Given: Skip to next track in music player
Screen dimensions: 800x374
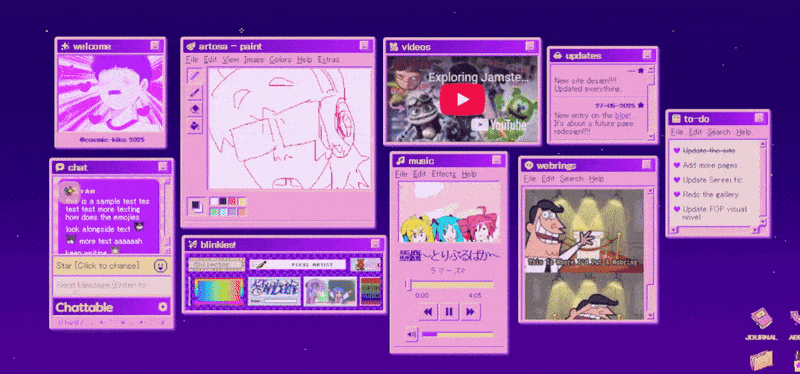Looking at the screenshot, I should pyautogui.click(x=470, y=311).
